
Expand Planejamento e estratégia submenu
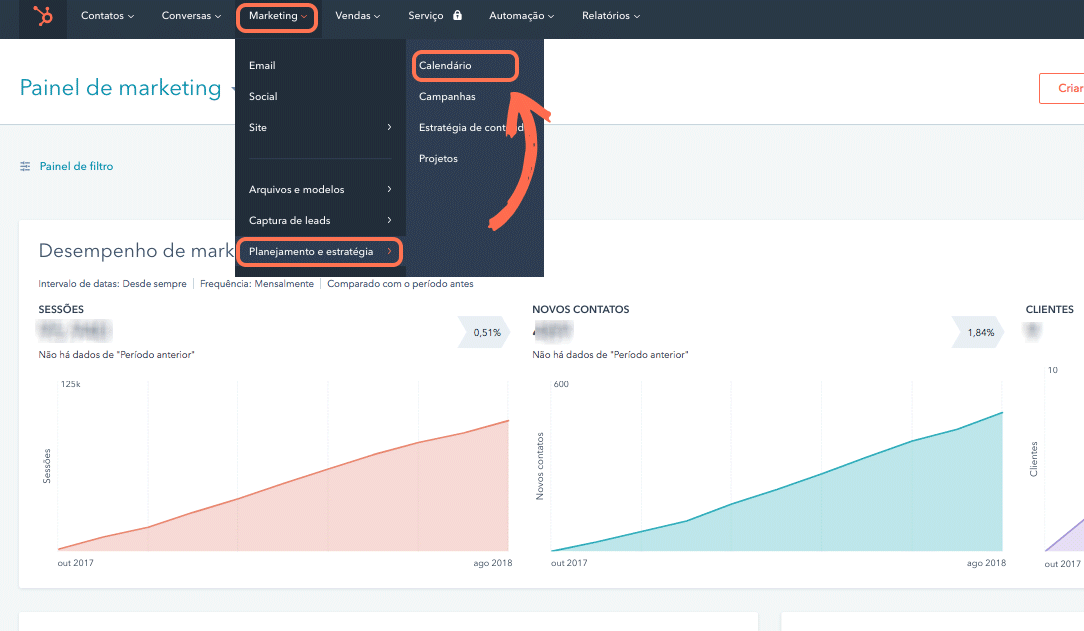point(320,252)
